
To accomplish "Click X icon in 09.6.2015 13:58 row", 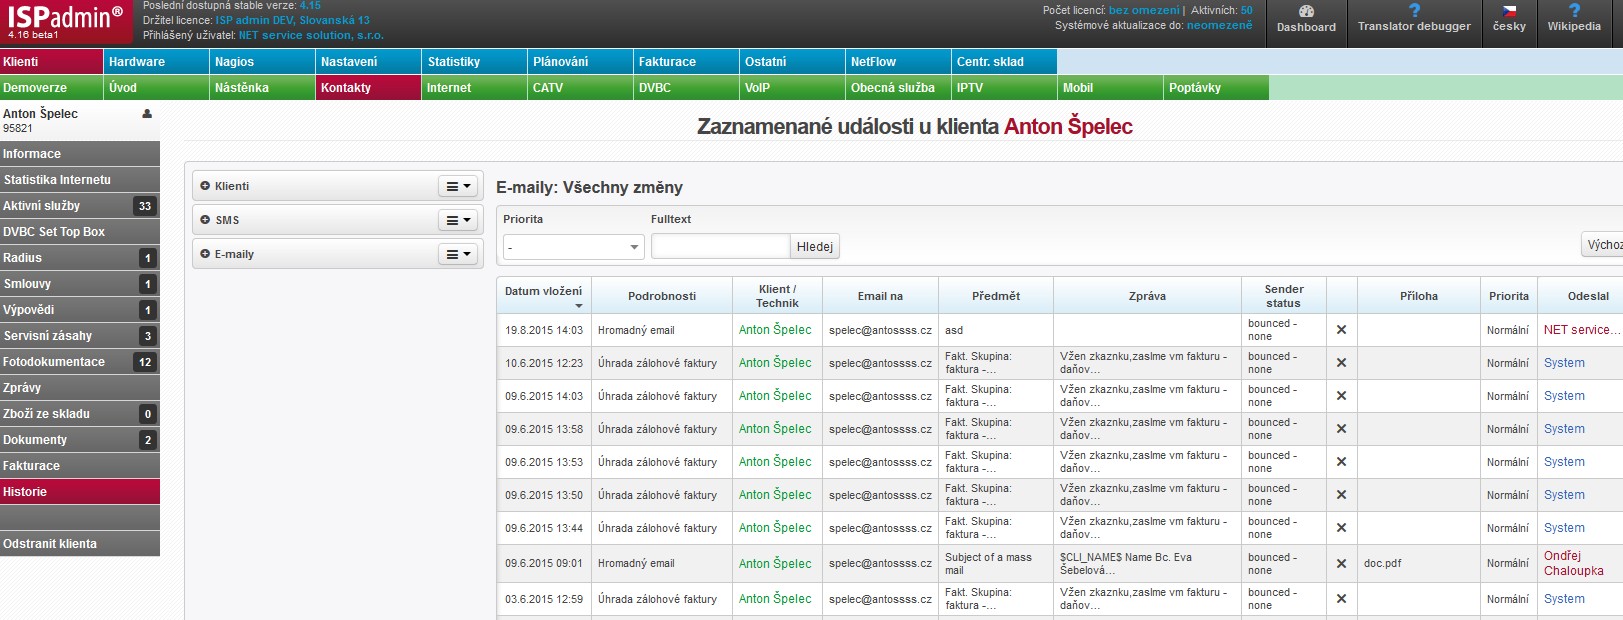I will click(1341, 429).
